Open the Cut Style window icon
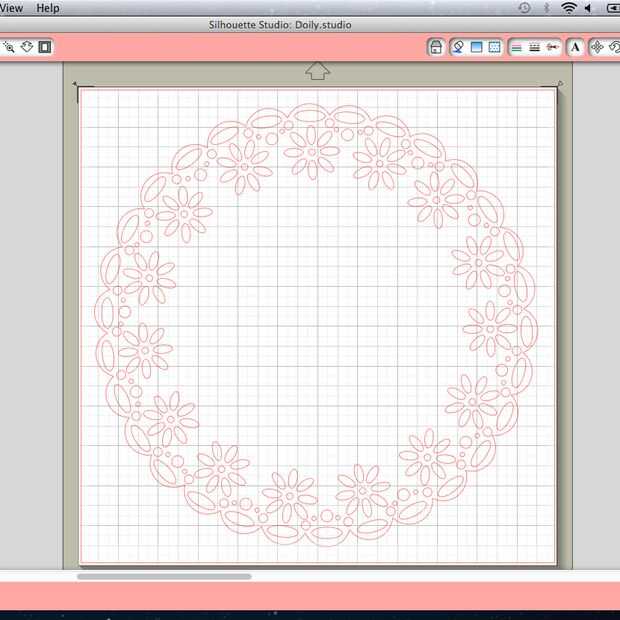This screenshot has height=620, width=620. 552,47
